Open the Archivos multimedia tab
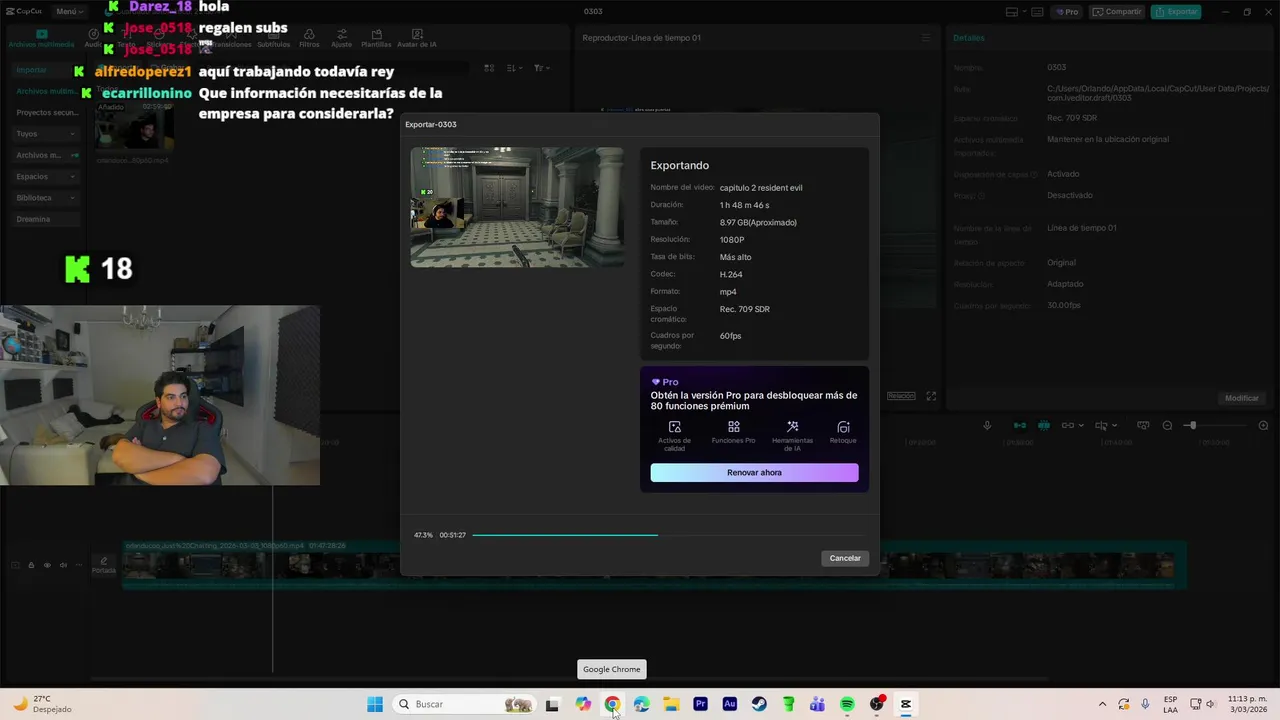 (41, 38)
